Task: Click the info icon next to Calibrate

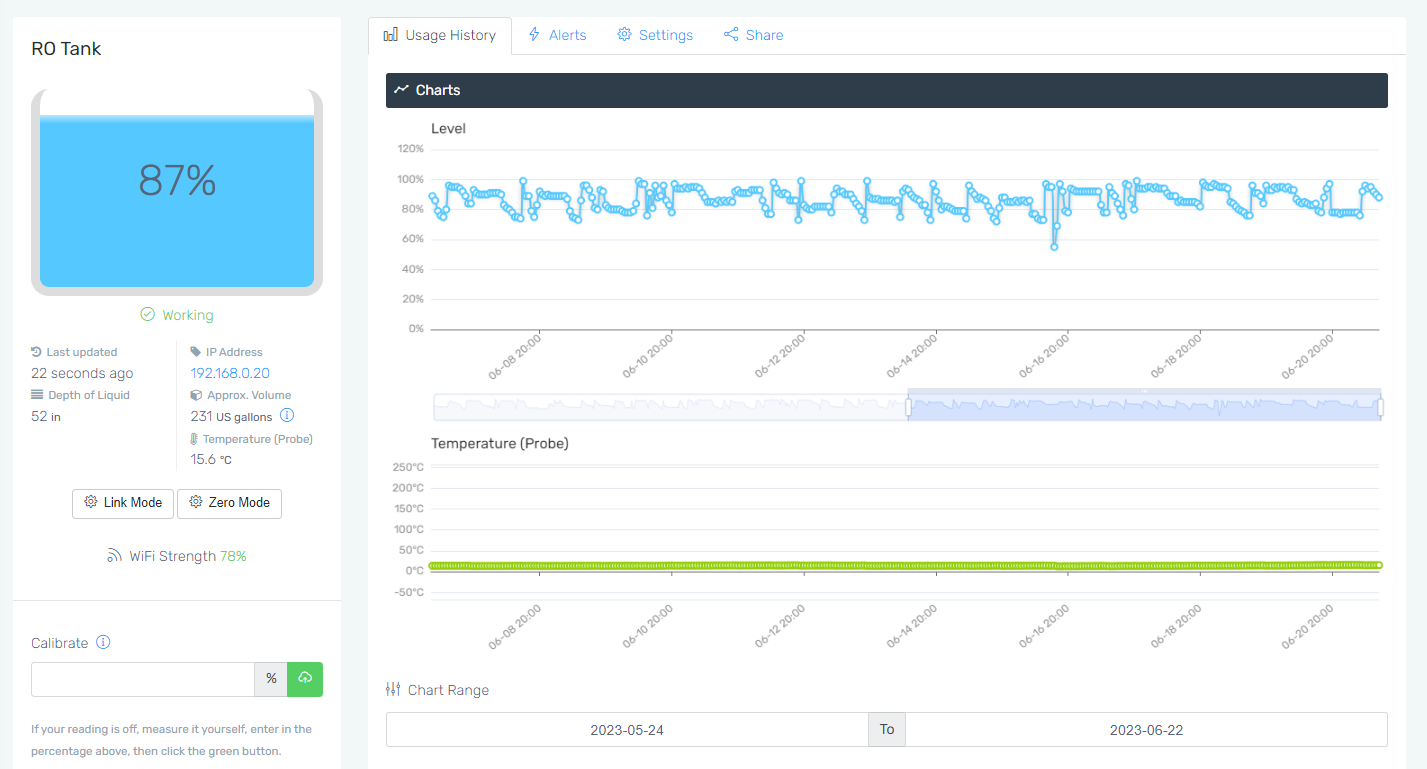Action: tap(103, 643)
